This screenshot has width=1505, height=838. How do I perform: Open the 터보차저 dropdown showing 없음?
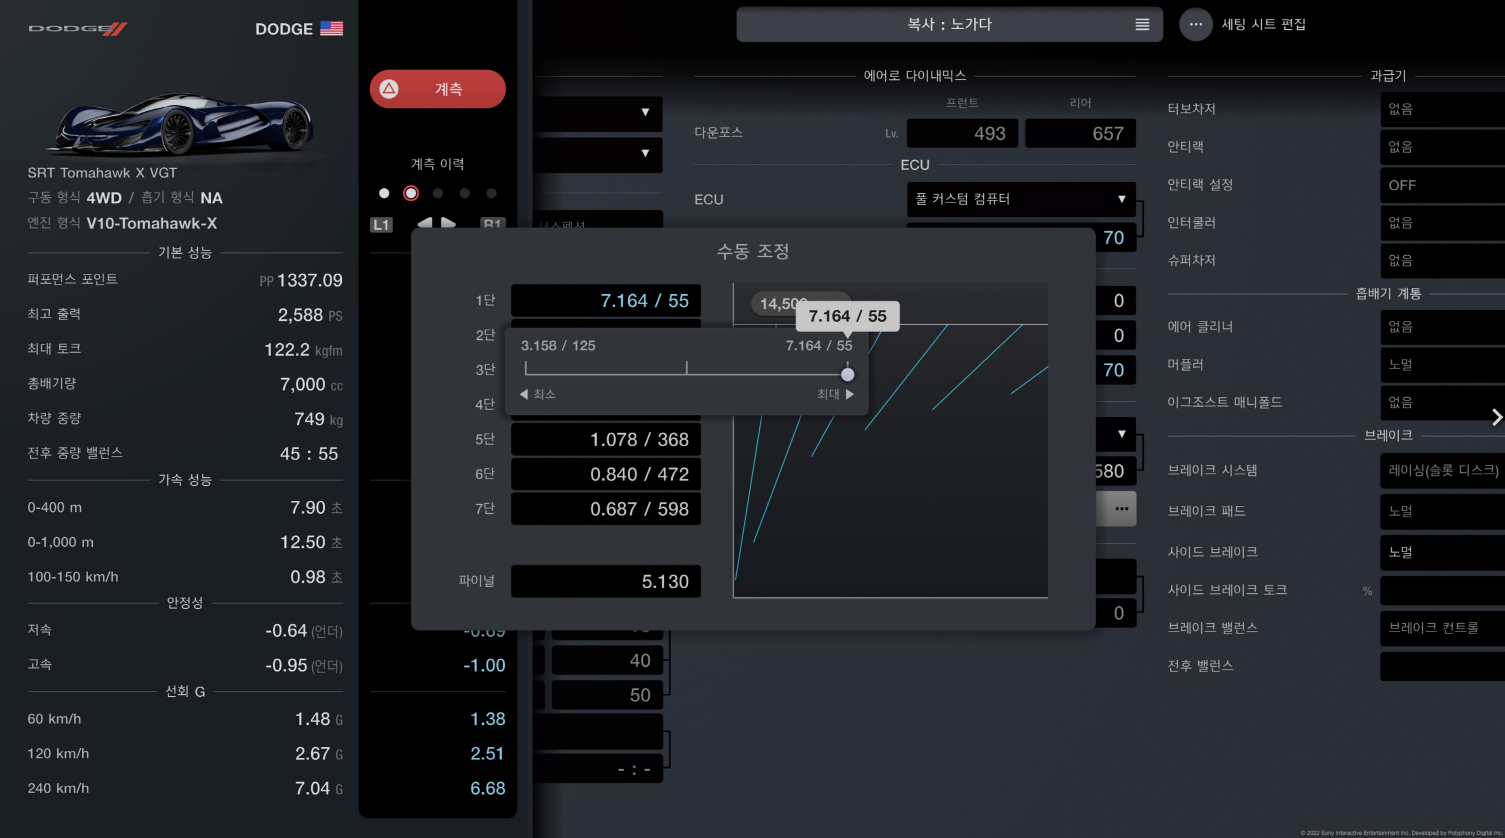1442,109
